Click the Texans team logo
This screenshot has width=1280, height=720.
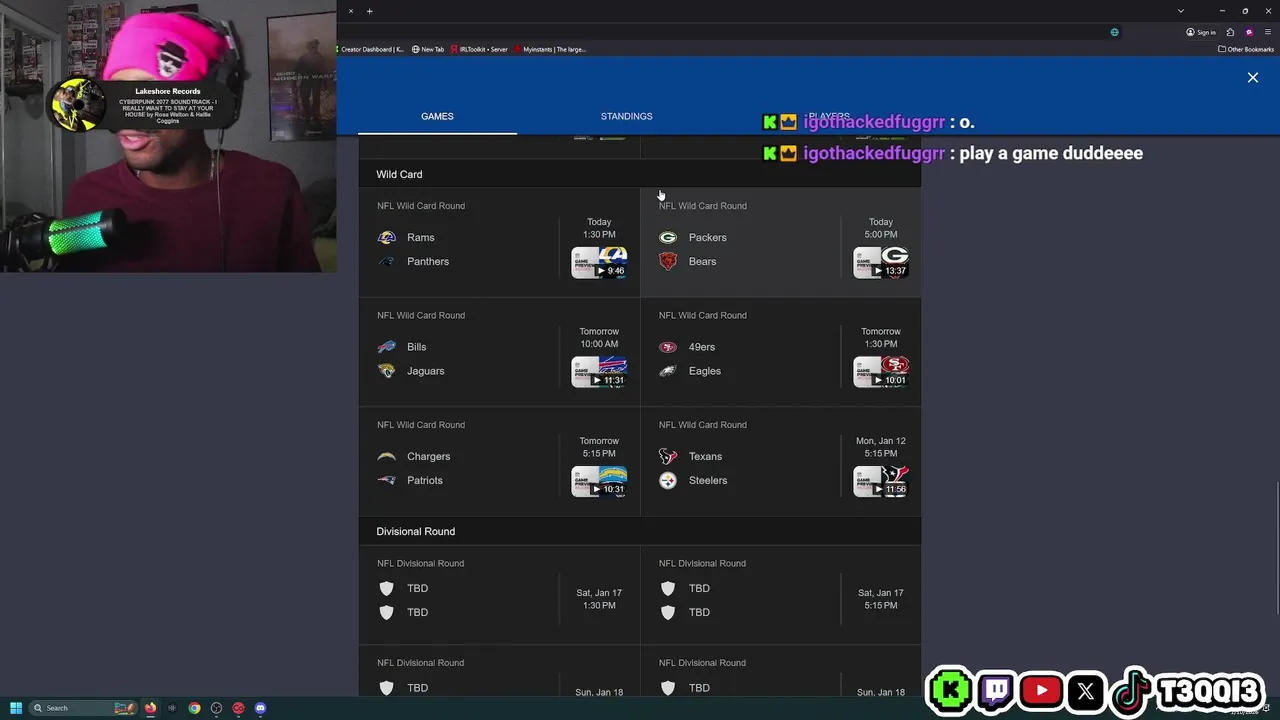(668, 456)
